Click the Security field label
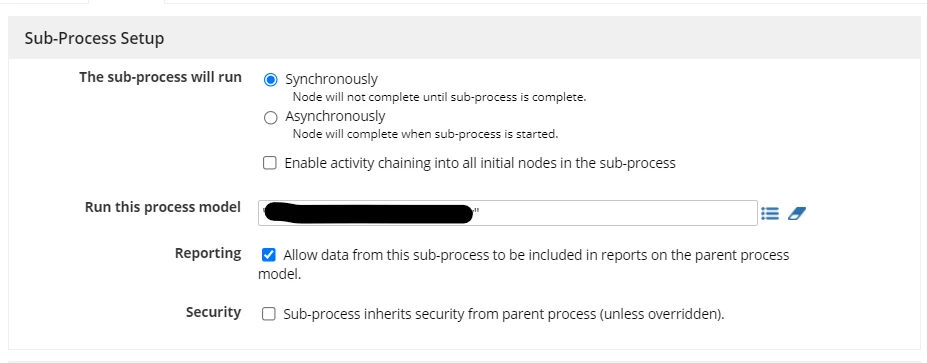This screenshot has width=927, height=363. [213, 312]
